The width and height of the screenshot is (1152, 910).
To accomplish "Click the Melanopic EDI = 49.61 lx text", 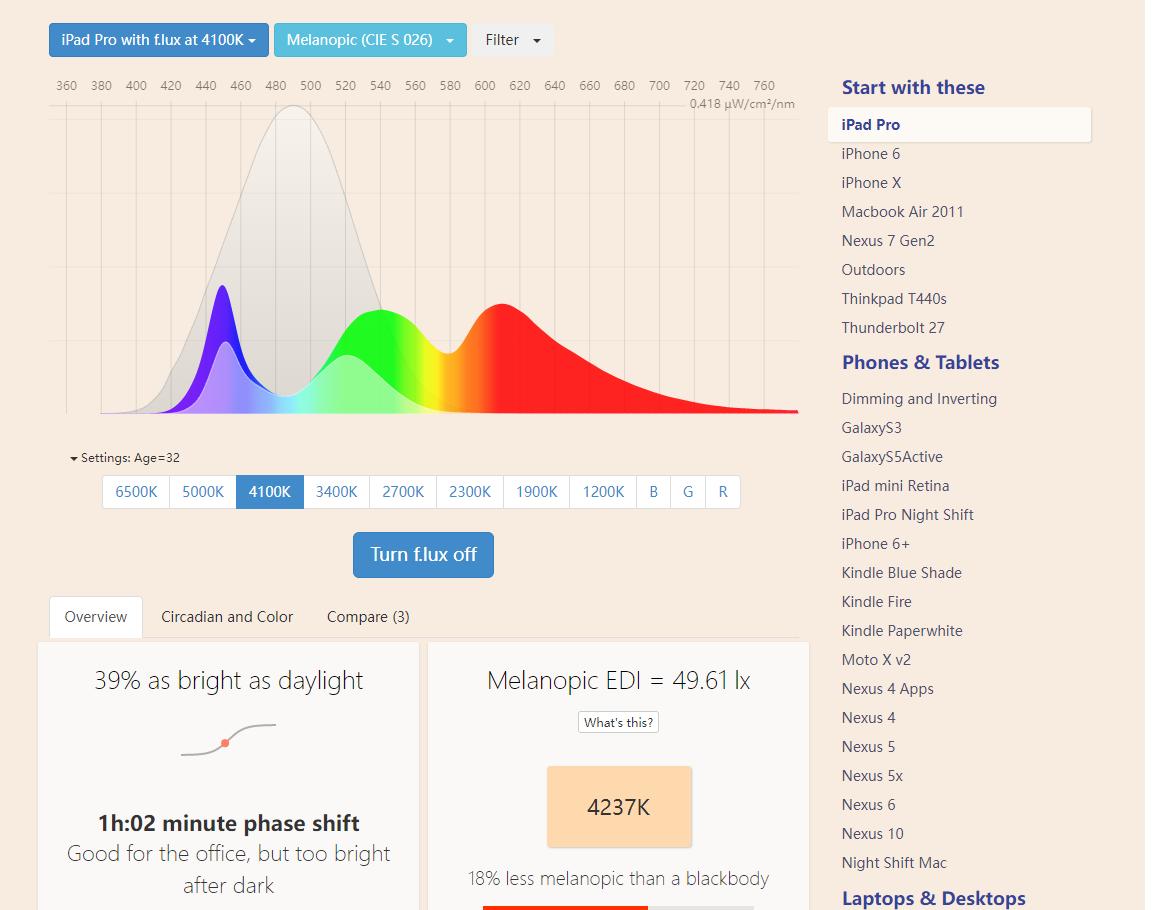I will [619, 681].
